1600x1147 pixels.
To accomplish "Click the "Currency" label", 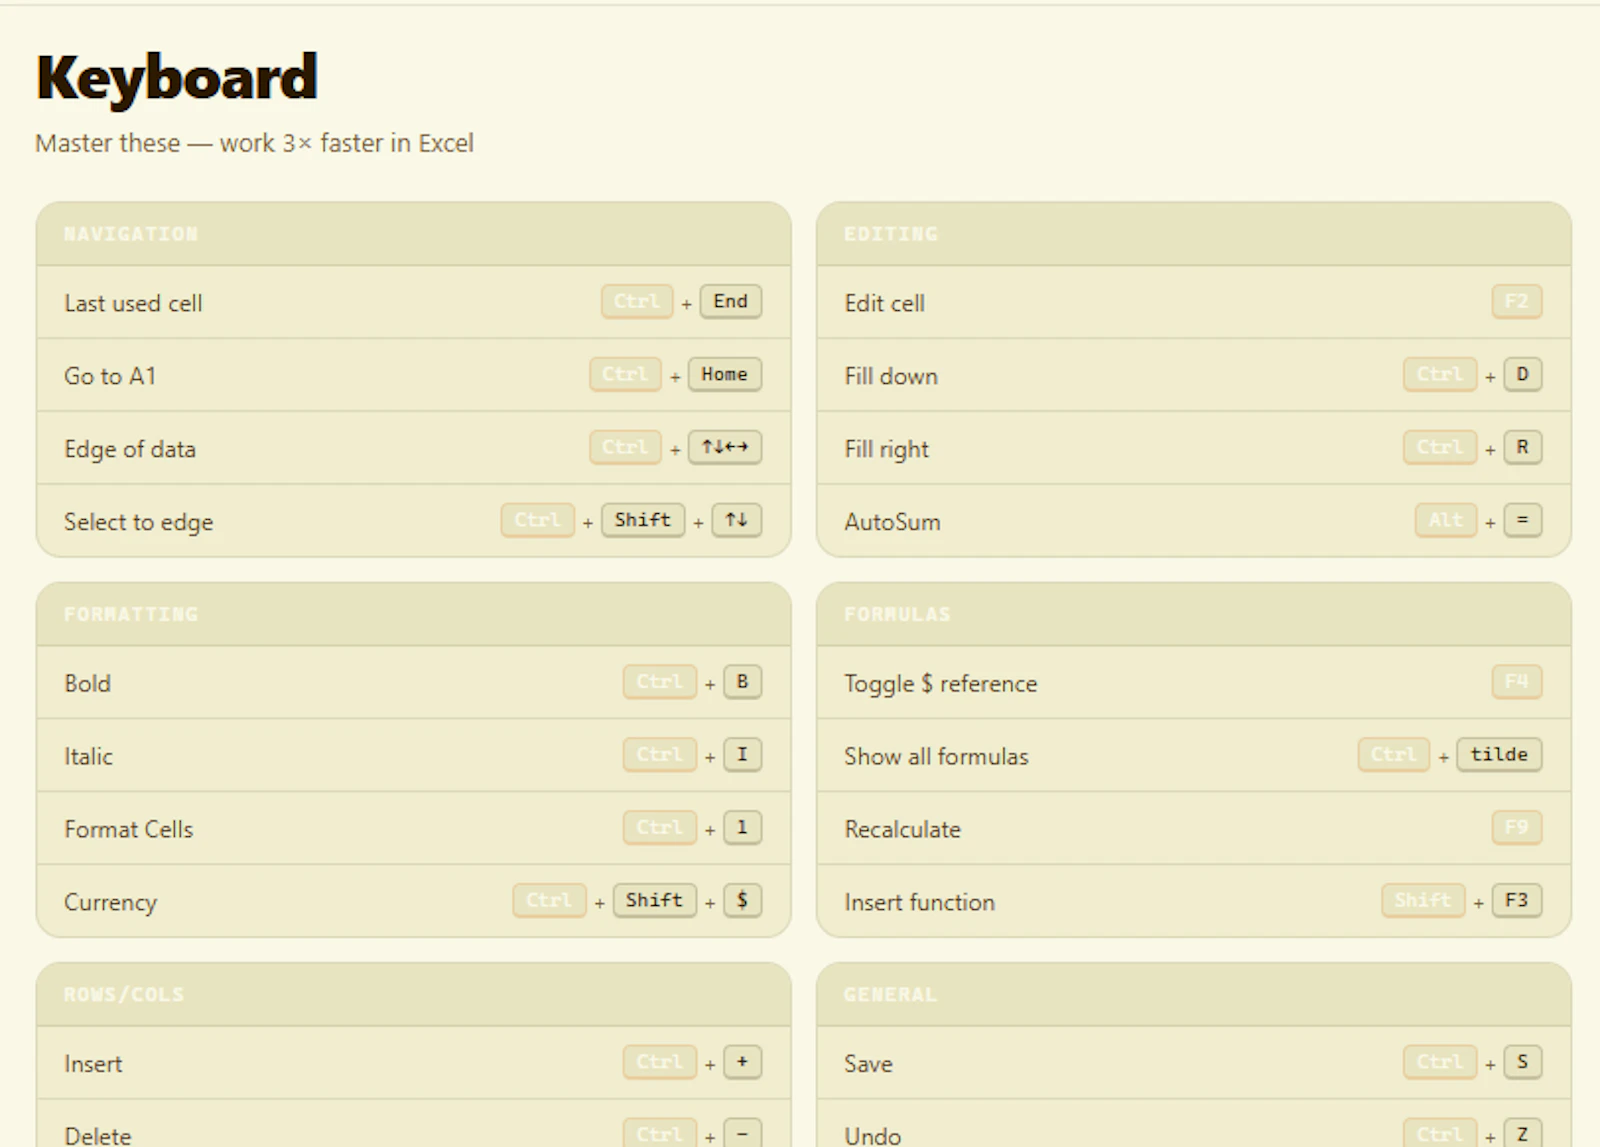I will coord(110,902).
